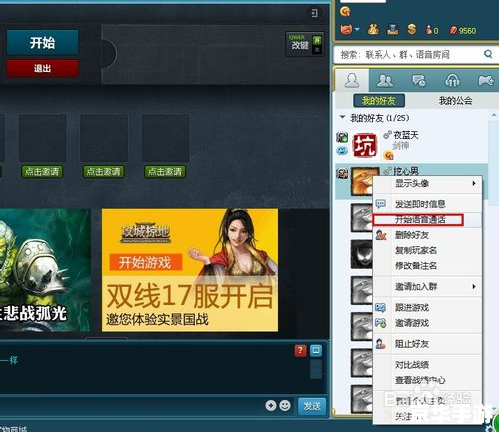Click the medal count icon showing 0

pyautogui.click(x=431, y=30)
